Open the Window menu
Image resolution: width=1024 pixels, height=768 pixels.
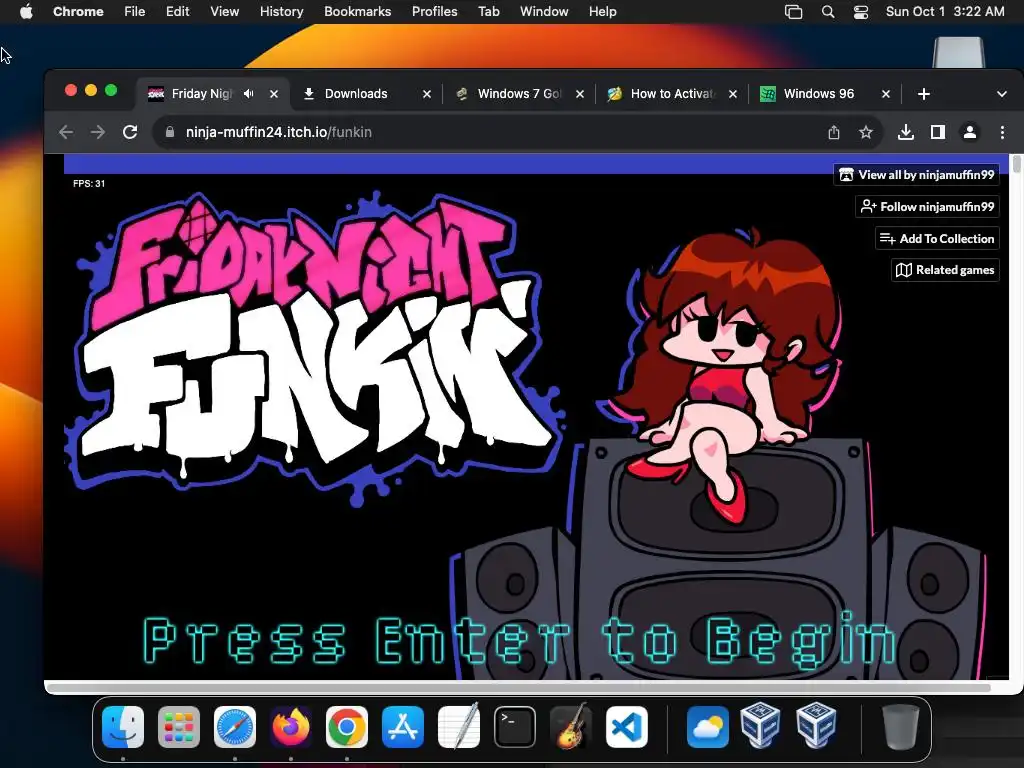click(543, 12)
